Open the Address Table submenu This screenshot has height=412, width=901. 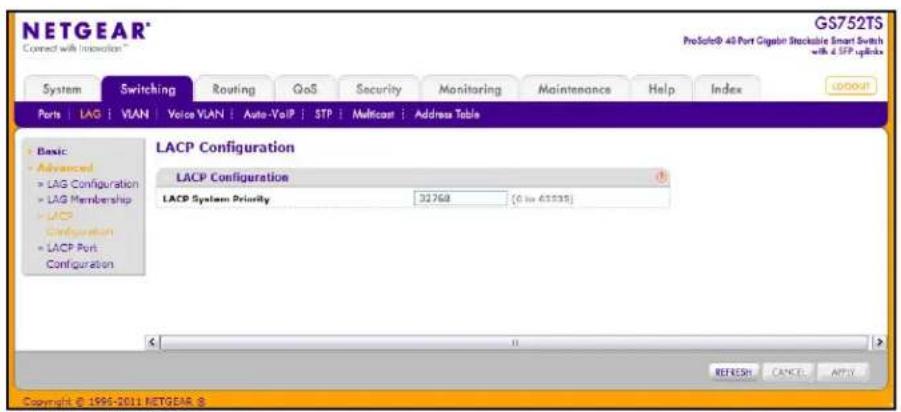click(447, 114)
